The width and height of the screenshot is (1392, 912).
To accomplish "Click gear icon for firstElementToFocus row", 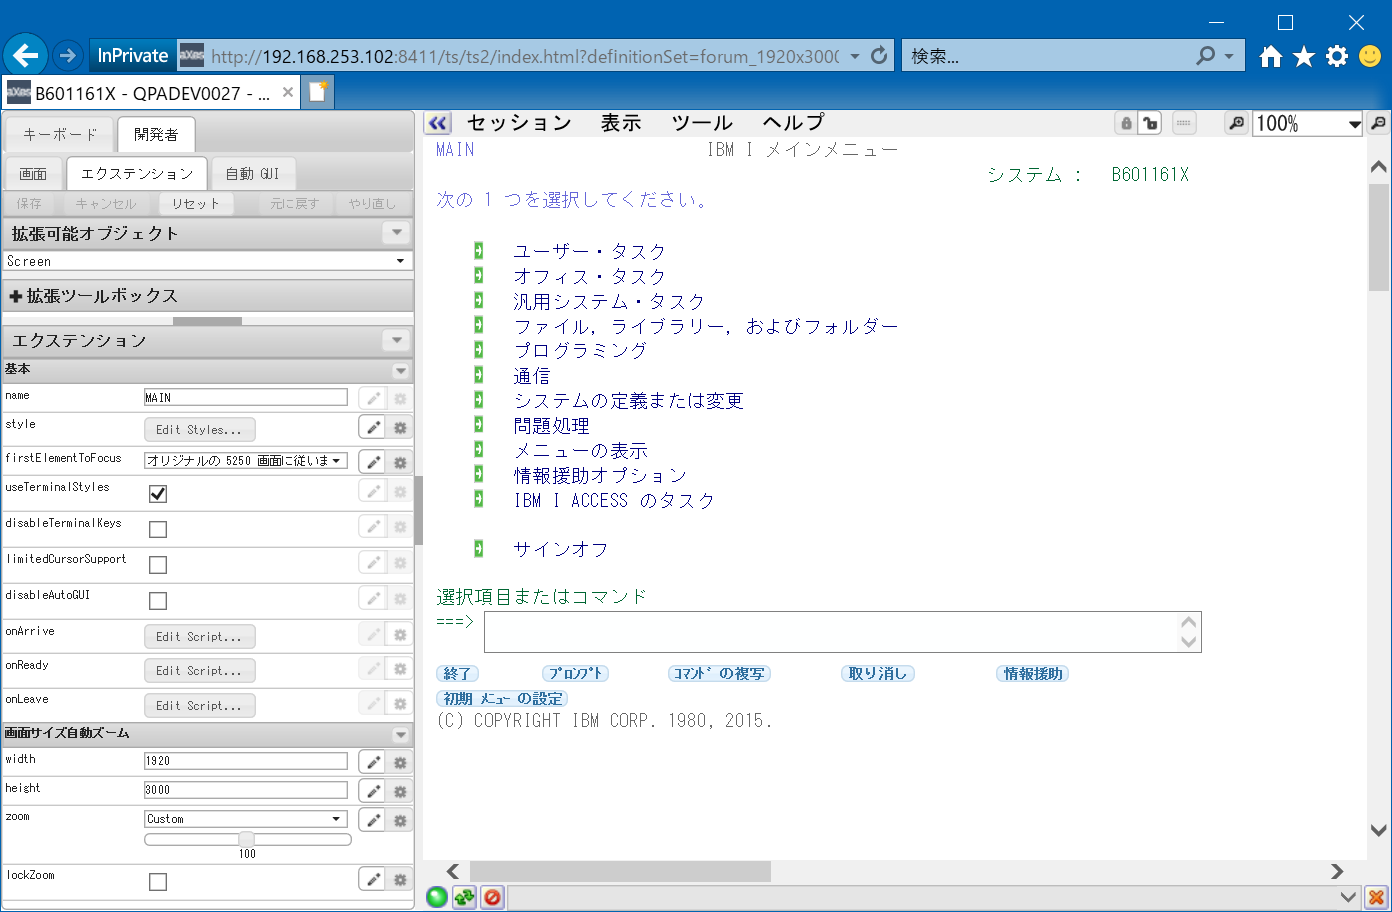I will tap(400, 462).
